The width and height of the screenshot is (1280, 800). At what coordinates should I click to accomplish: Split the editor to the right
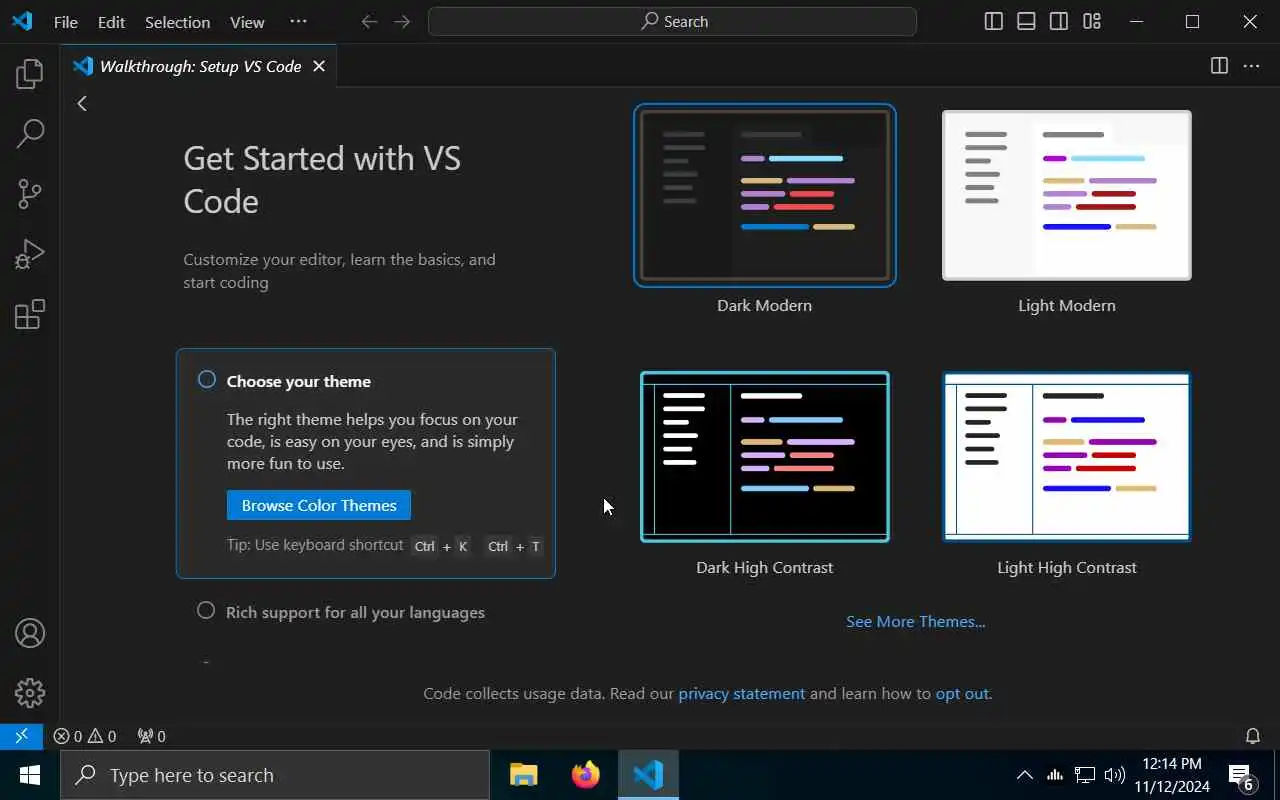(x=1219, y=66)
